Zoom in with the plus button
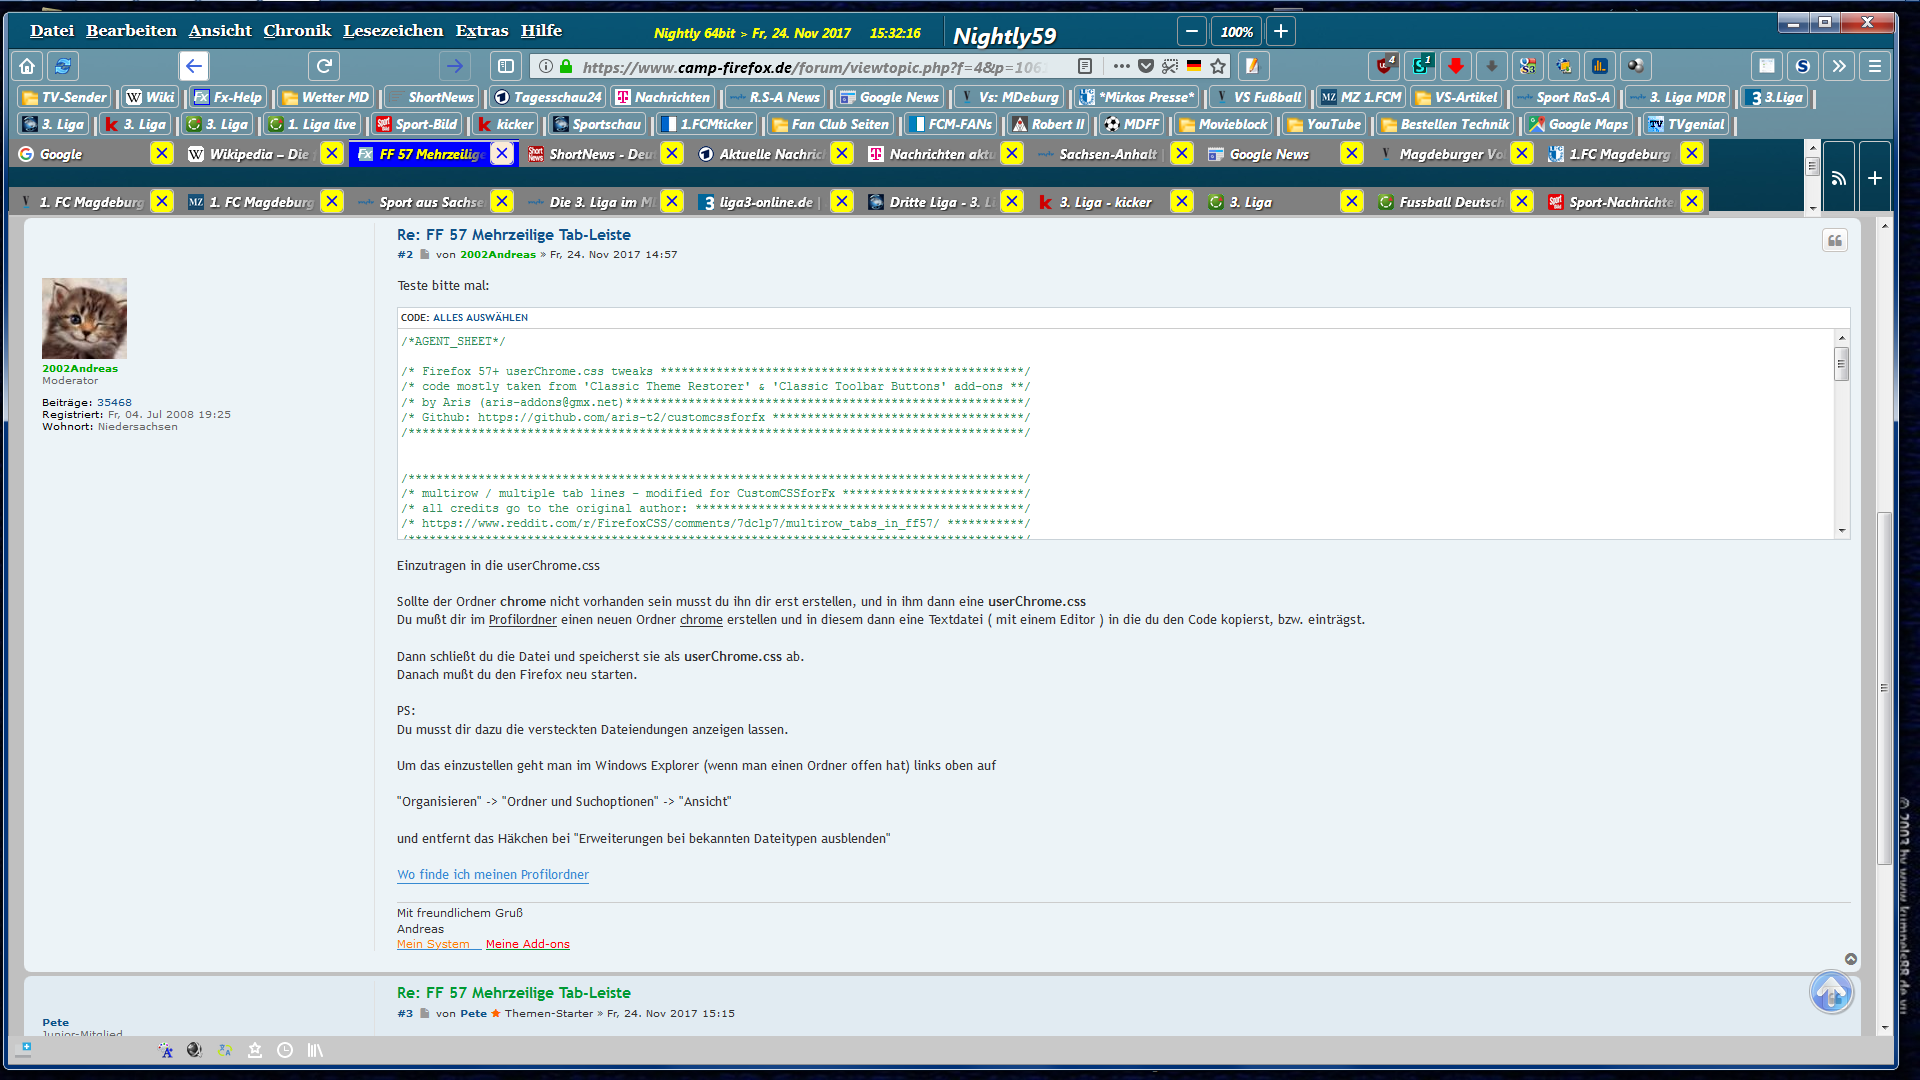This screenshot has width=1920, height=1080. (1281, 31)
